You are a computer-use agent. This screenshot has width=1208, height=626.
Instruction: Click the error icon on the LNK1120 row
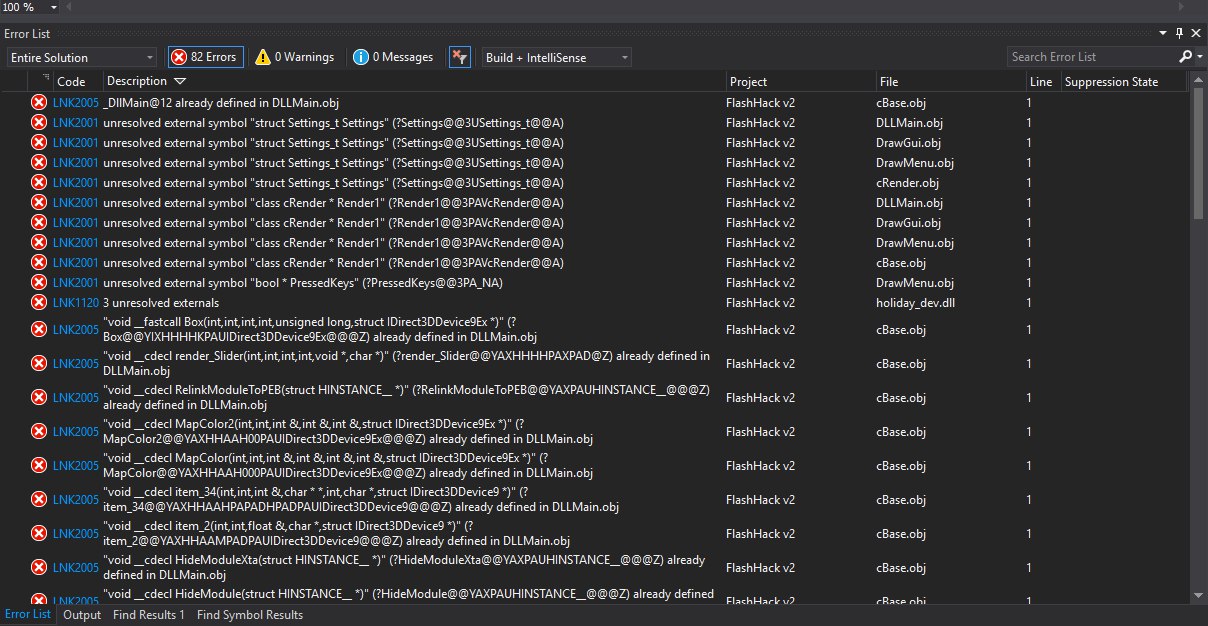(x=39, y=302)
